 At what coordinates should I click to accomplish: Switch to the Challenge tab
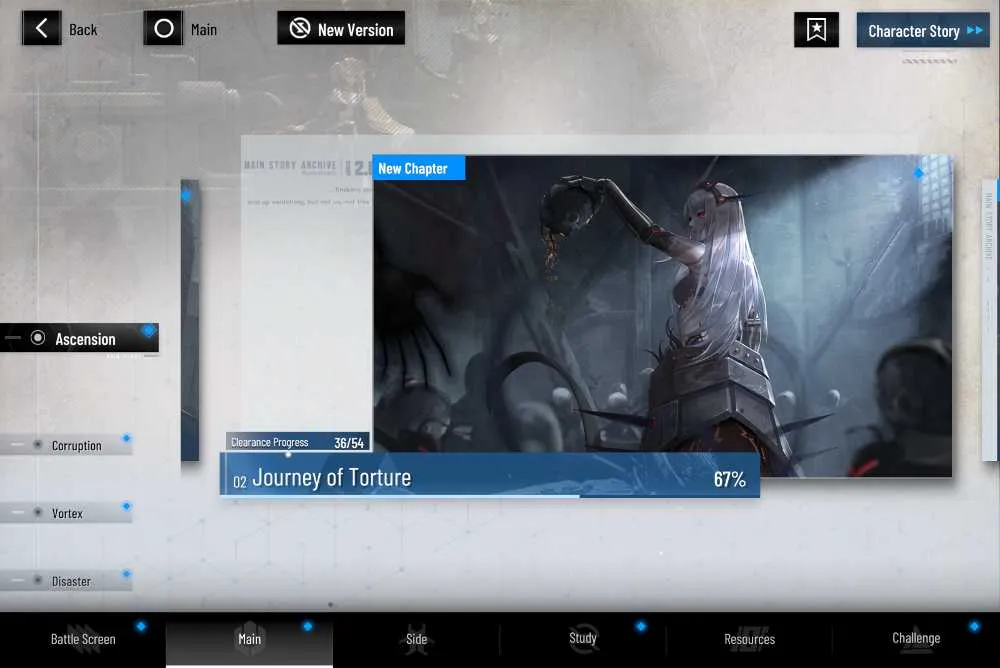coord(916,639)
